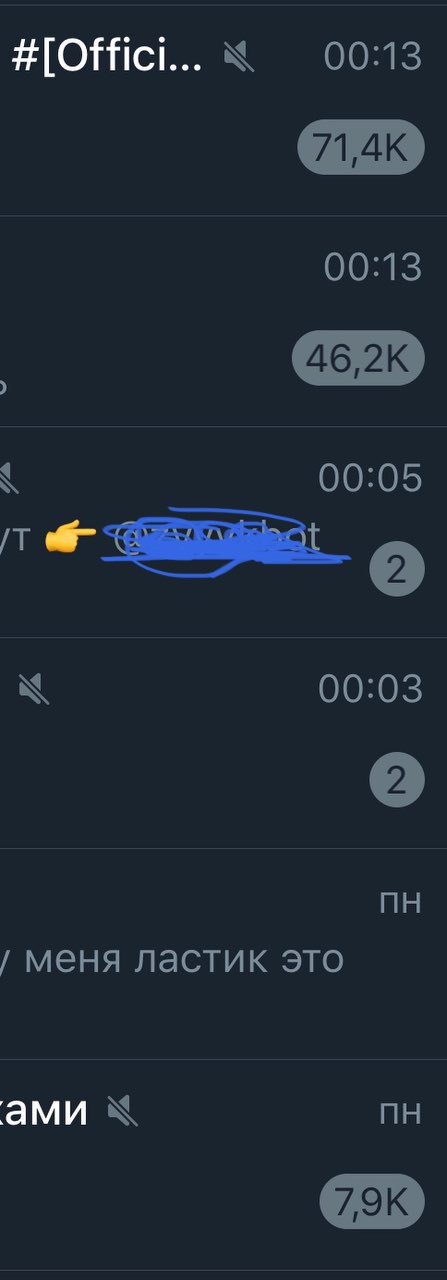The image size is (447, 1280).
Task: Click the "пн" label above the 7,9K badge
Action: point(400,1112)
